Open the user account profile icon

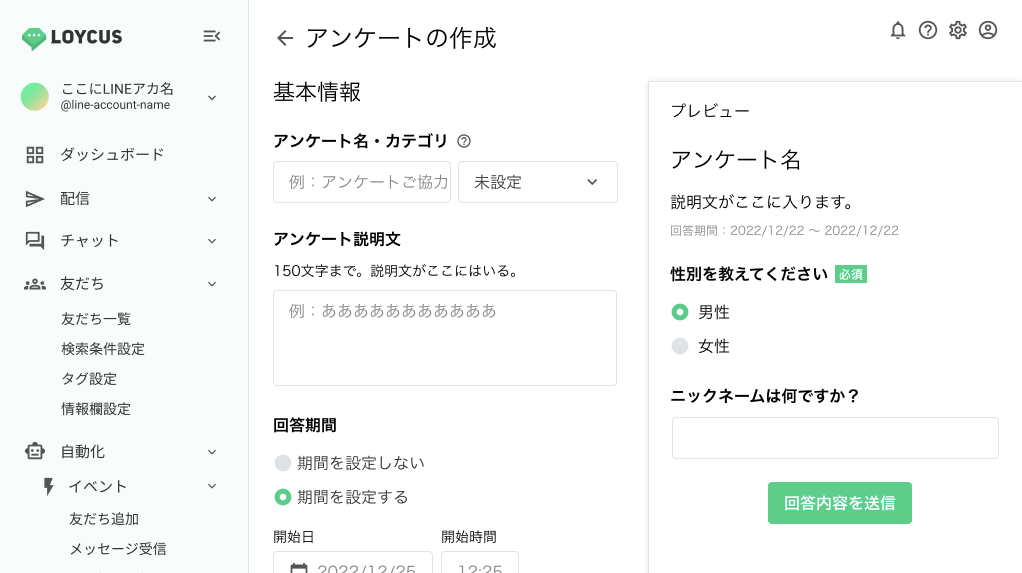pos(988,31)
